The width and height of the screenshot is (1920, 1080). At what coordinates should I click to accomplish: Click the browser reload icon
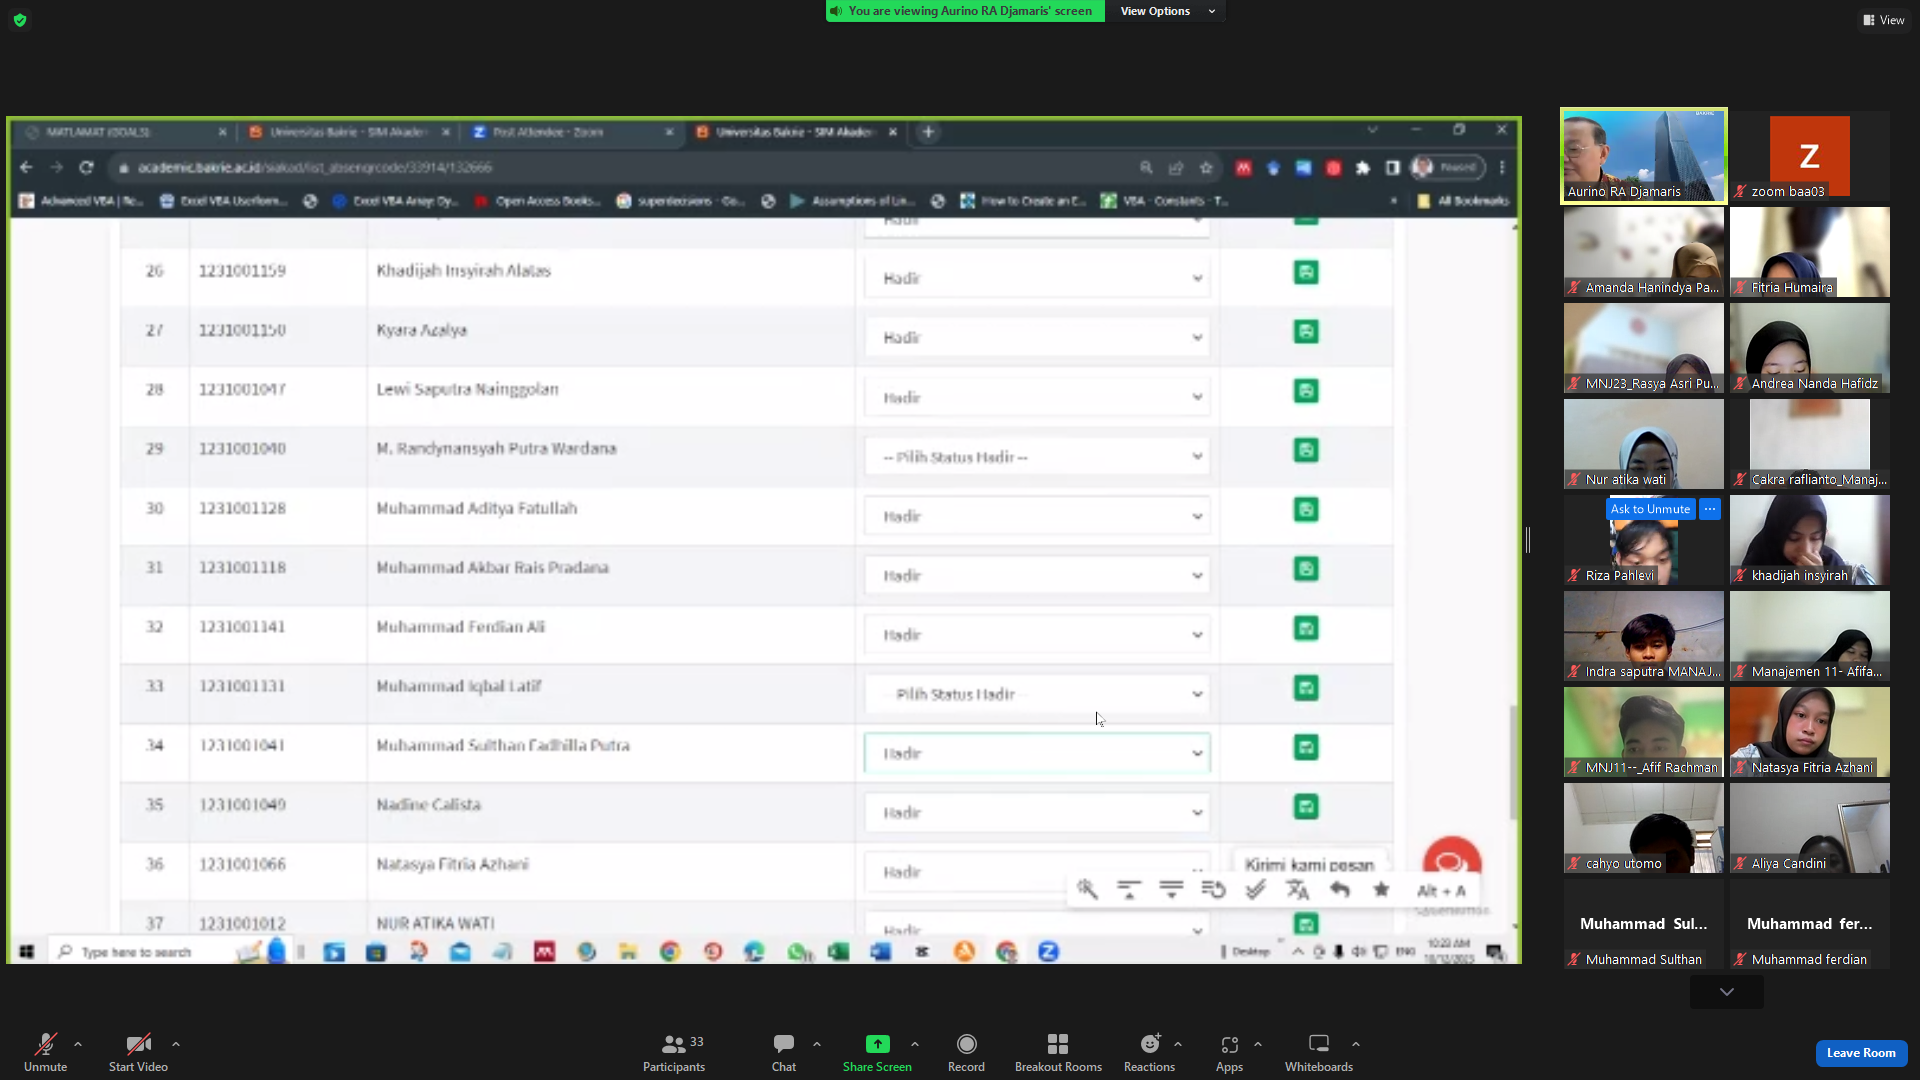86,167
